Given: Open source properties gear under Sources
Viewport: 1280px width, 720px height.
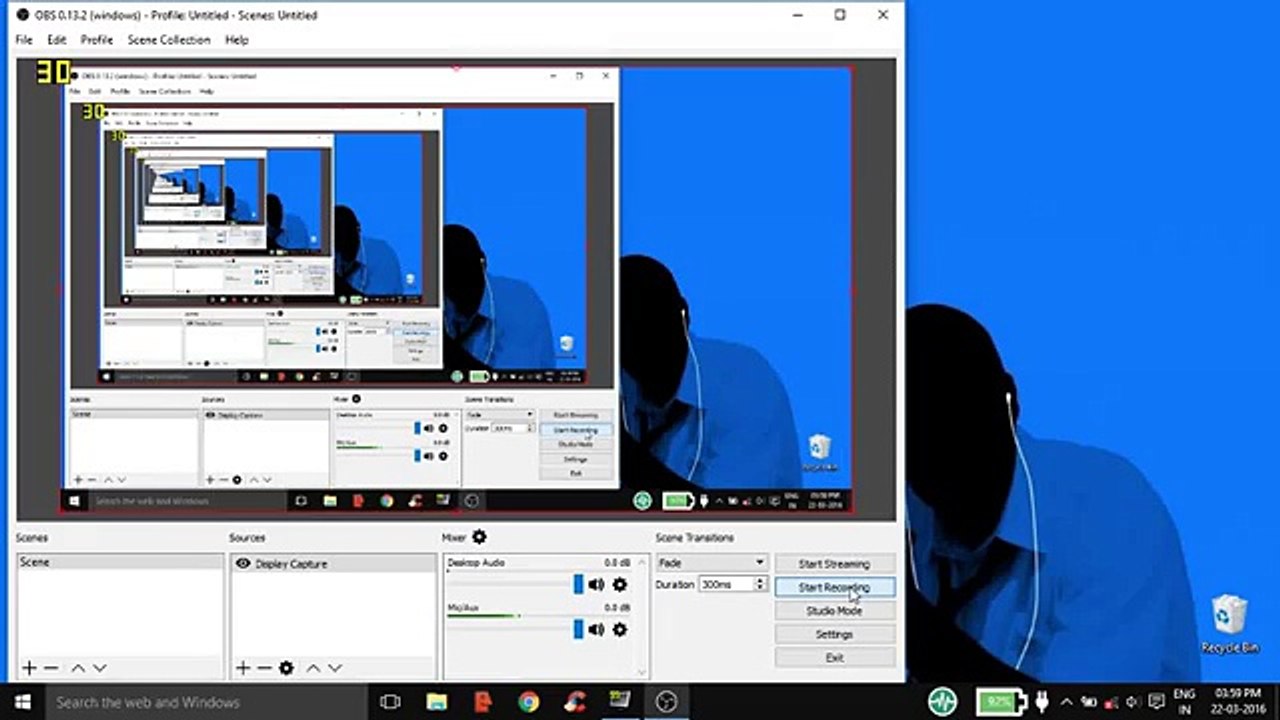Looking at the screenshot, I should pos(287,668).
